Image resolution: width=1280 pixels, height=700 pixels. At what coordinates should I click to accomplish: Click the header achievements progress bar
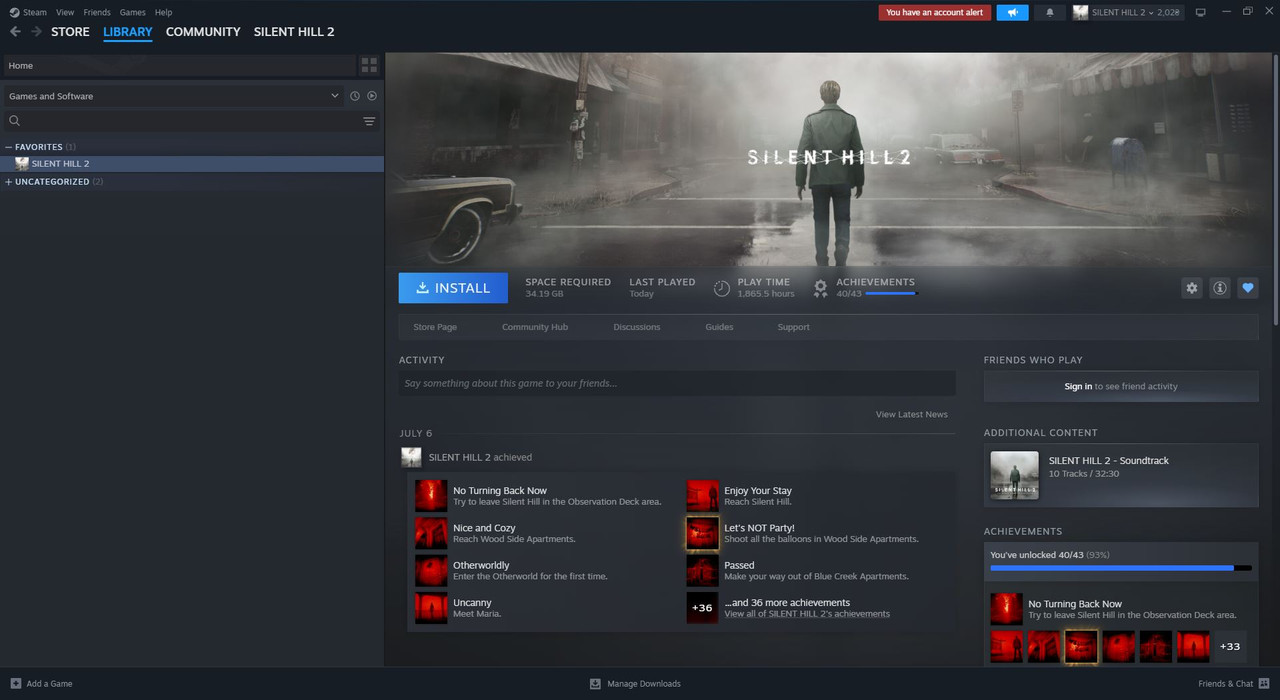(x=890, y=294)
